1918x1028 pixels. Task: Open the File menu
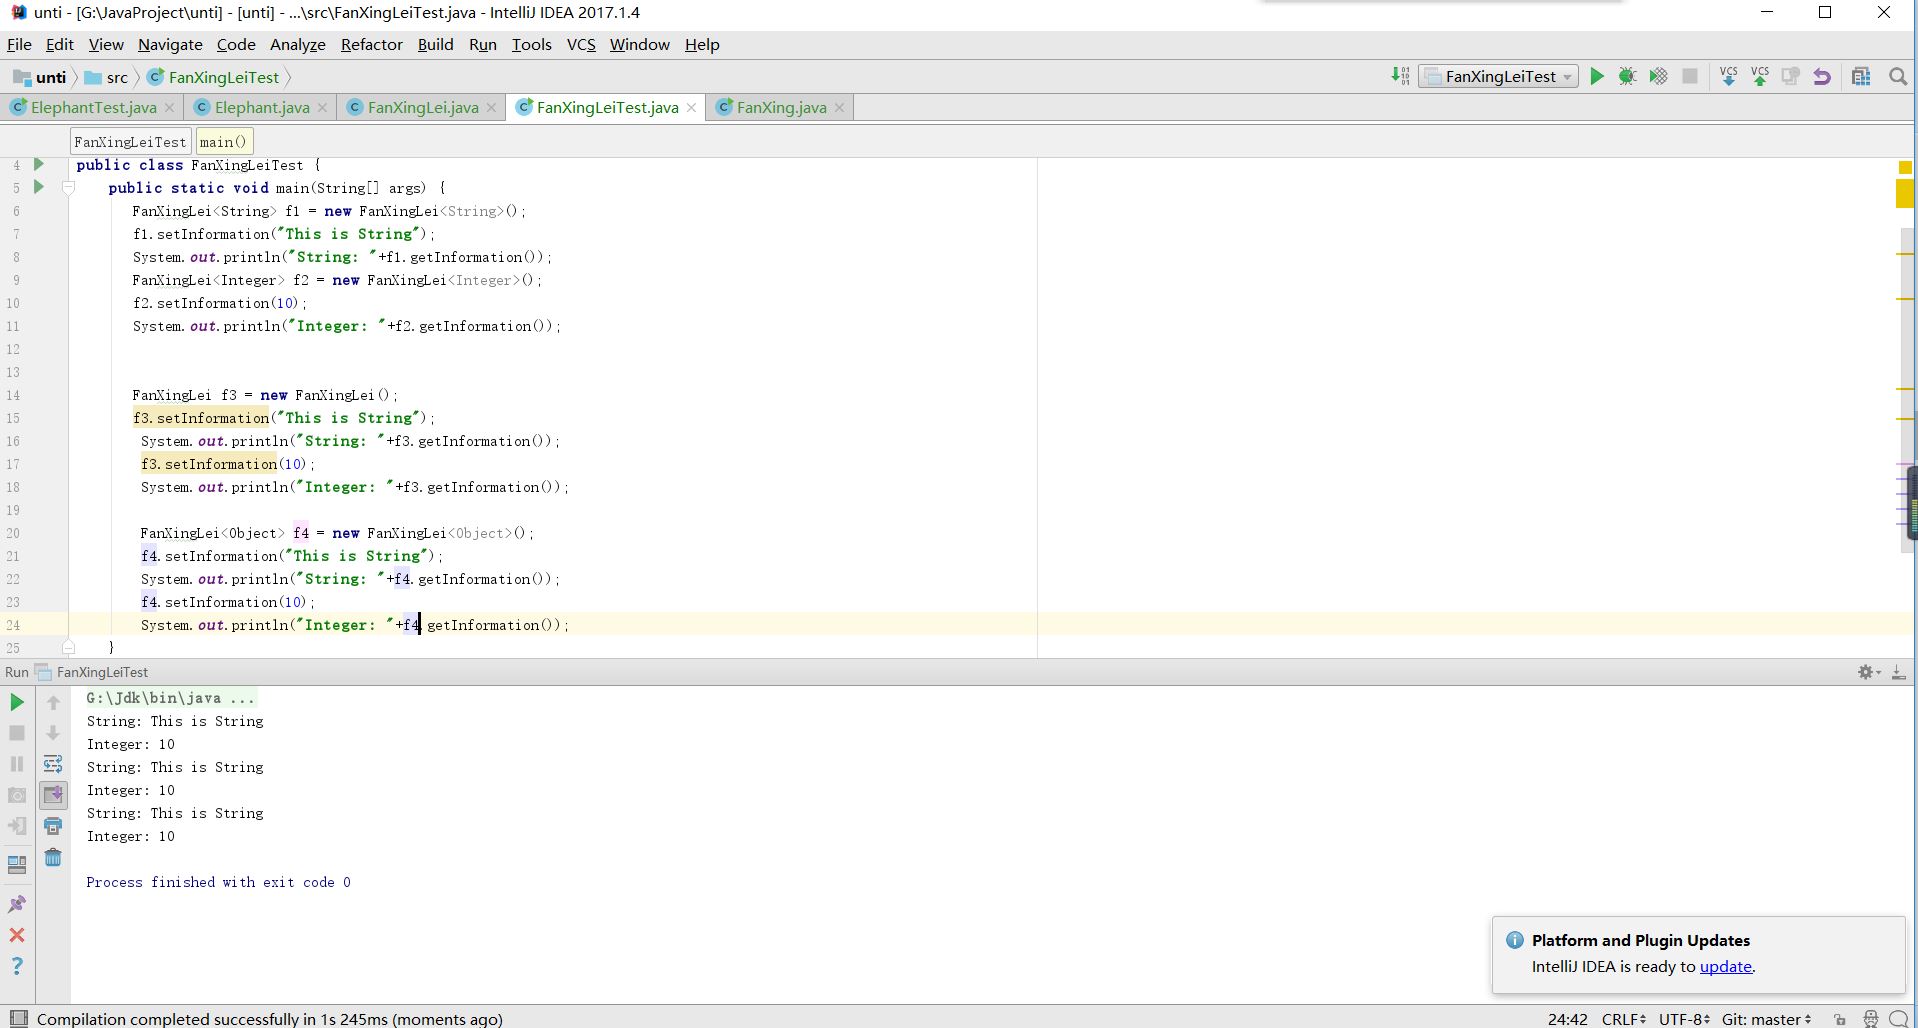pyautogui.click(x=19, y=45)
